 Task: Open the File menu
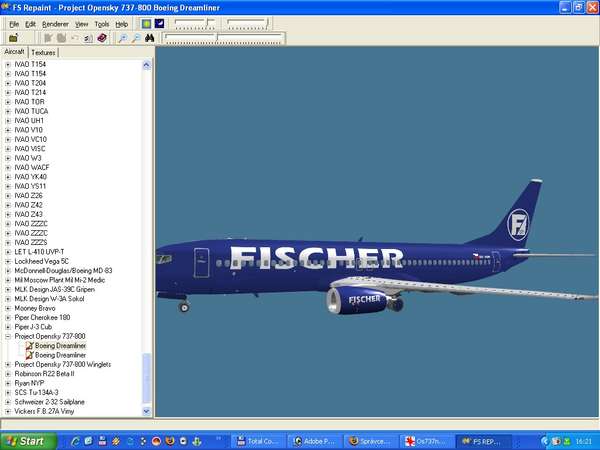tap(14, 24)
